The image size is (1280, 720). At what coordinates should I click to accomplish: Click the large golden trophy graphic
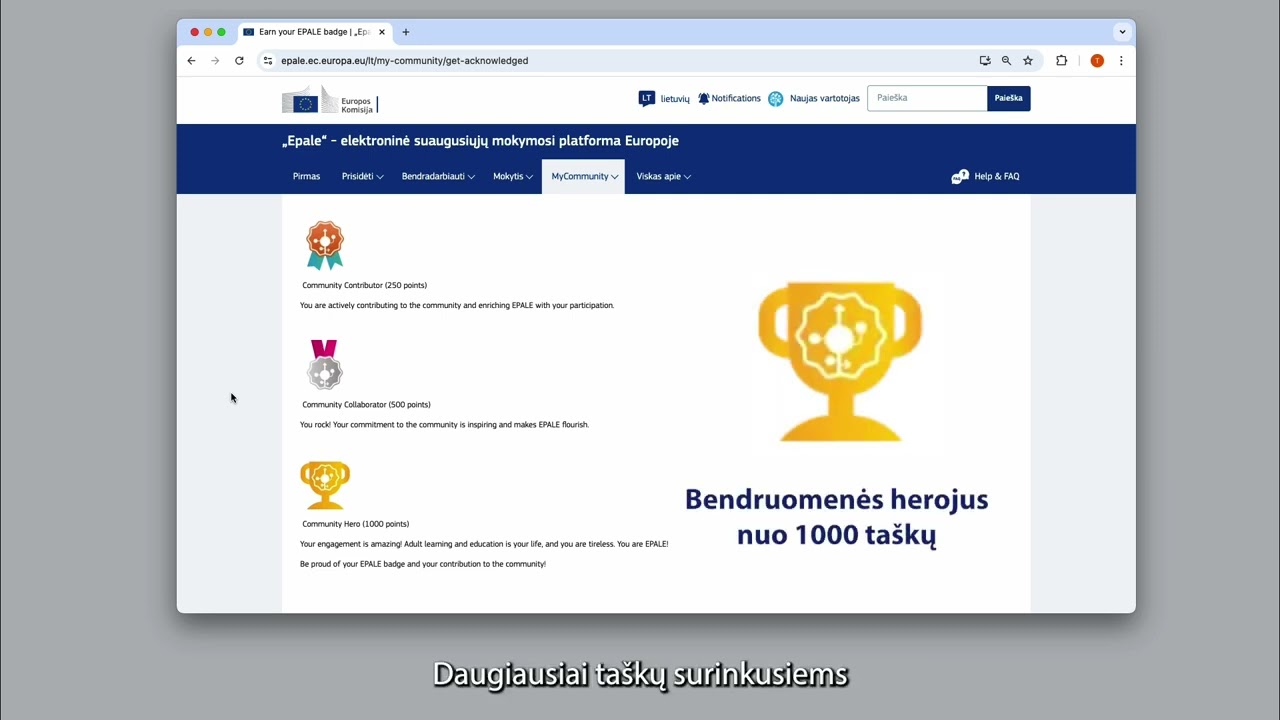coord(839,361)
